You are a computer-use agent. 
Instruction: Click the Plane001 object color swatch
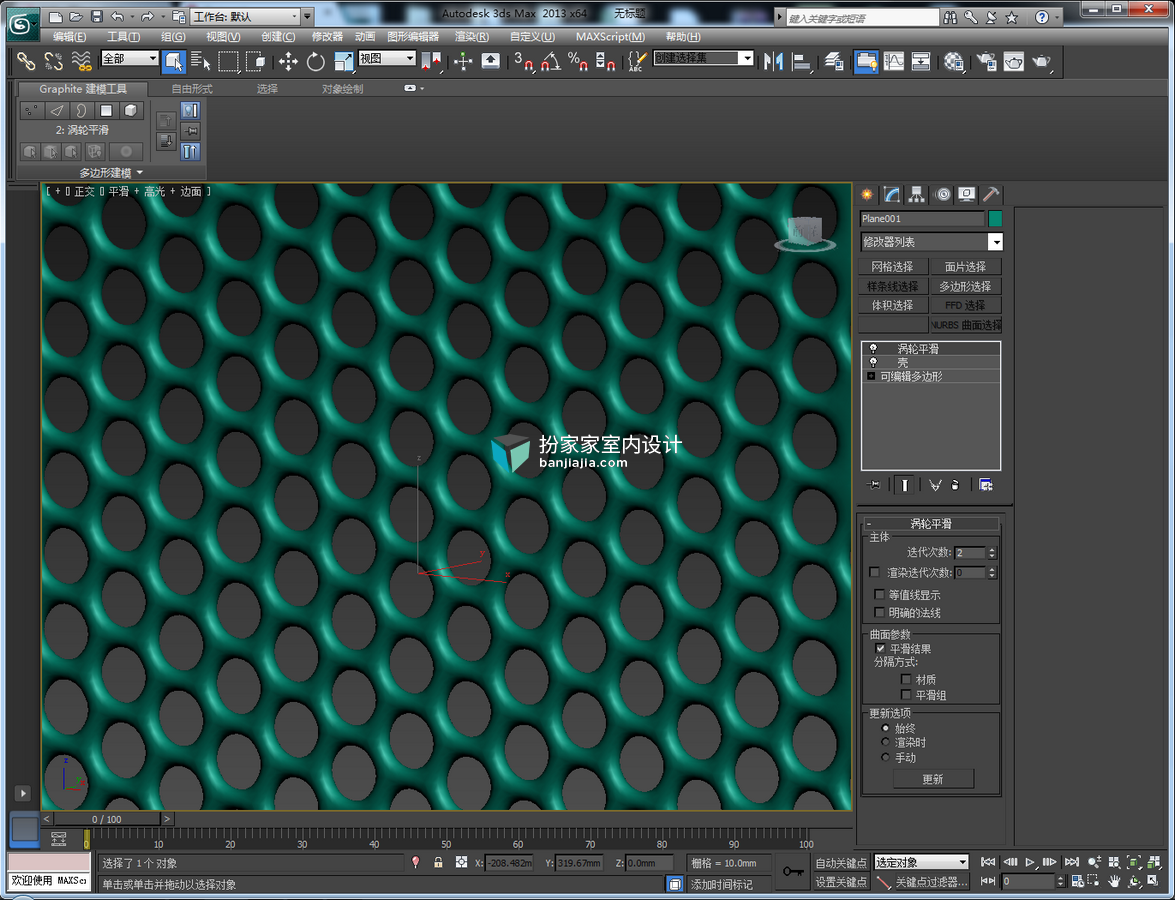pyautogui.click(x=995, y=219)
